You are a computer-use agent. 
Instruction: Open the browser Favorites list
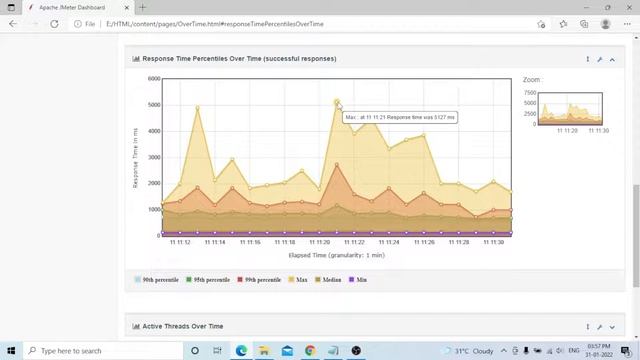tap(563, 24)
